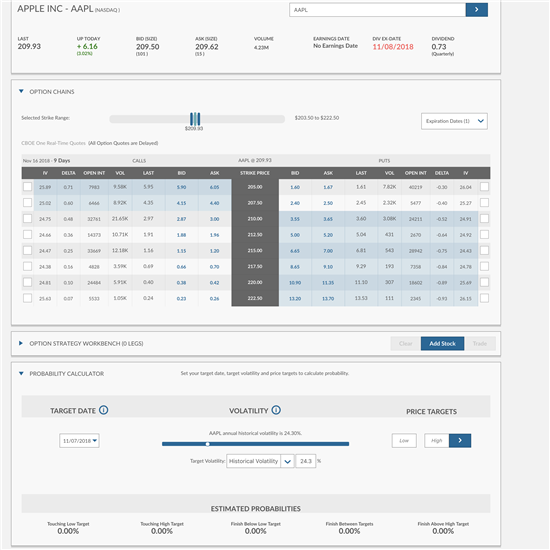Check the call checkbox for strike 210.00
This screenshot has height=550, width=550.
tap(27, 219)
